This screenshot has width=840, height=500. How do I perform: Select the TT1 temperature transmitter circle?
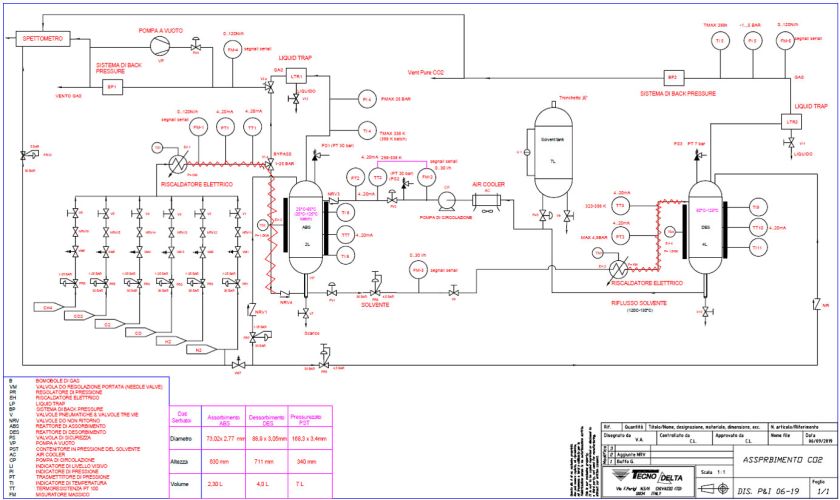click(252, 129)
